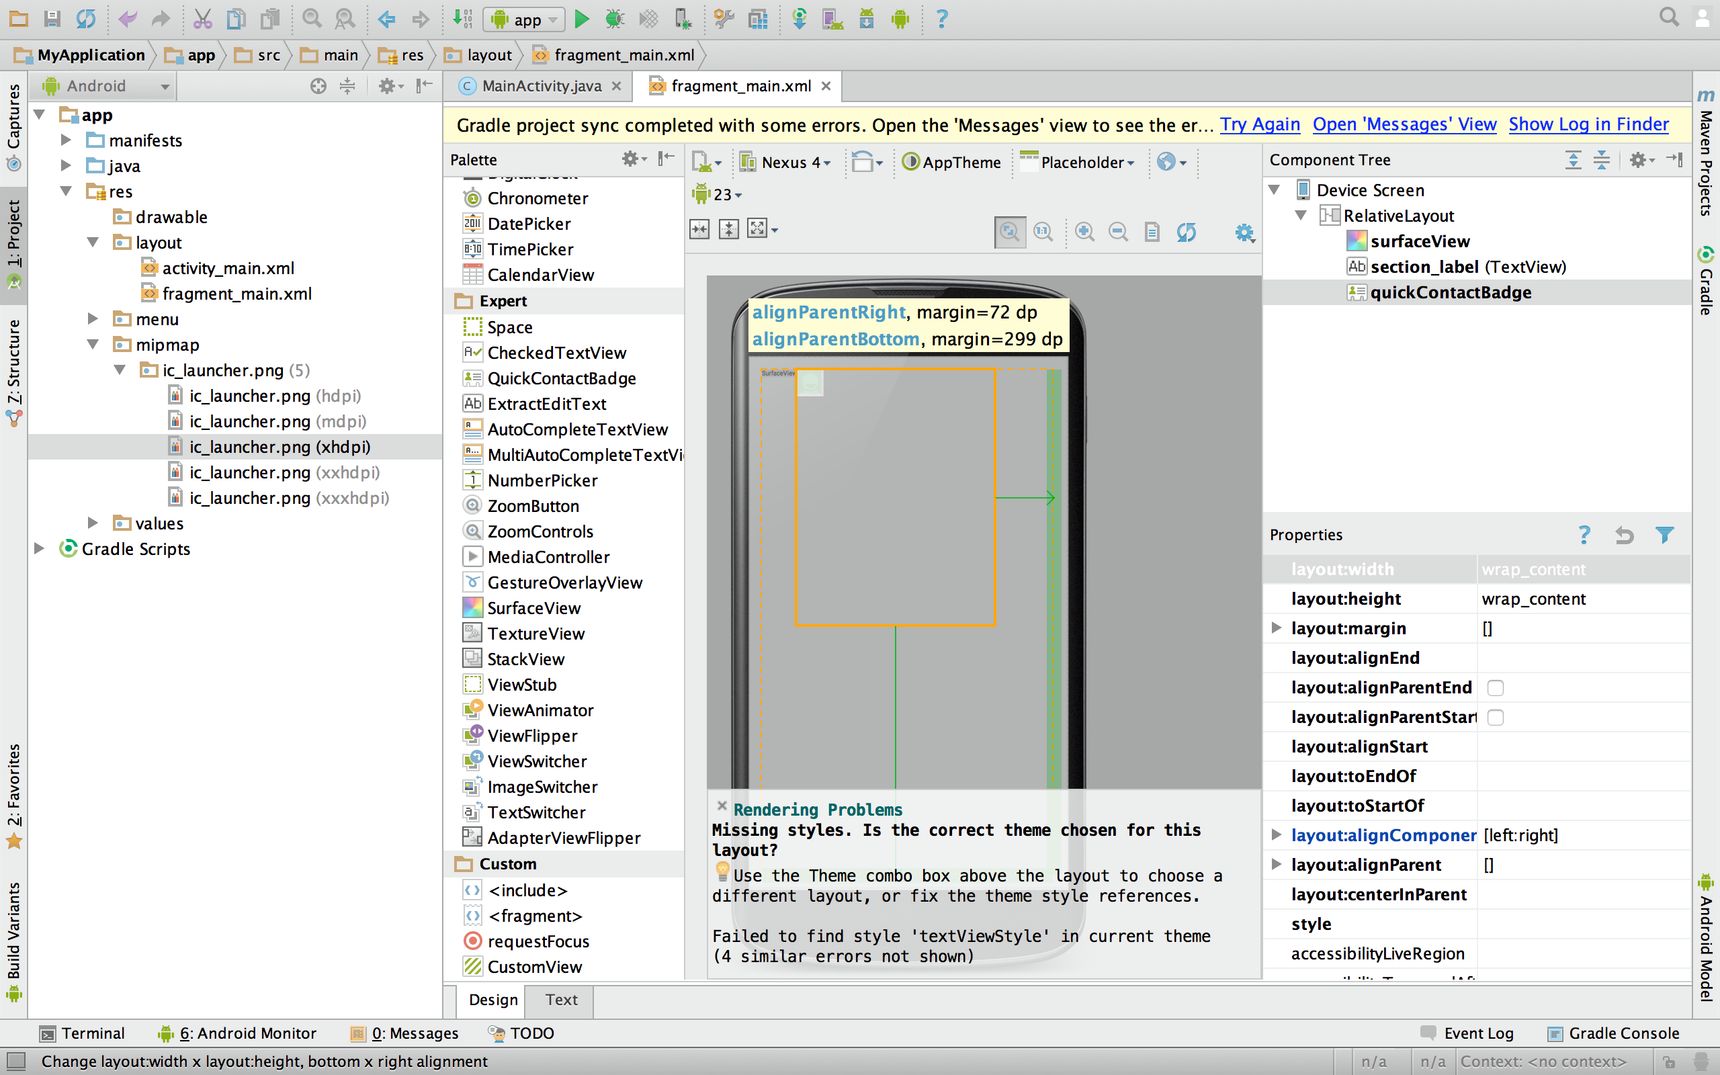This screenshot has height=1075, width=1720.
Task: Open help via question mark toolbar icon
Action: [x=941, y=18]
